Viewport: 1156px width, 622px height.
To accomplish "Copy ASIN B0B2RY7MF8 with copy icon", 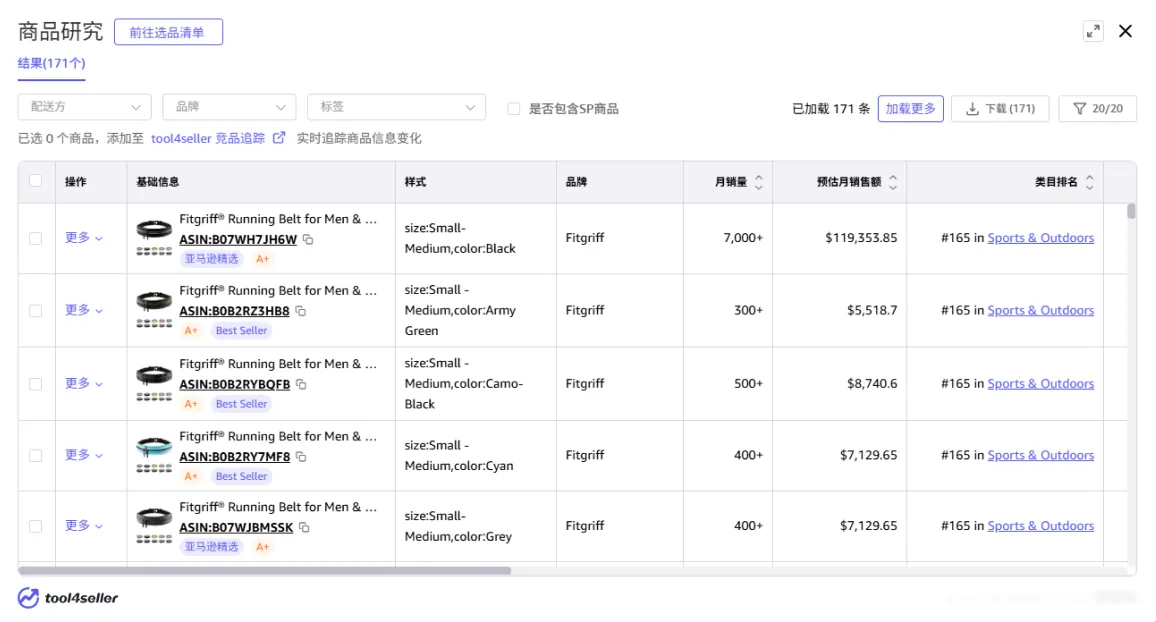I will [301, 456].
